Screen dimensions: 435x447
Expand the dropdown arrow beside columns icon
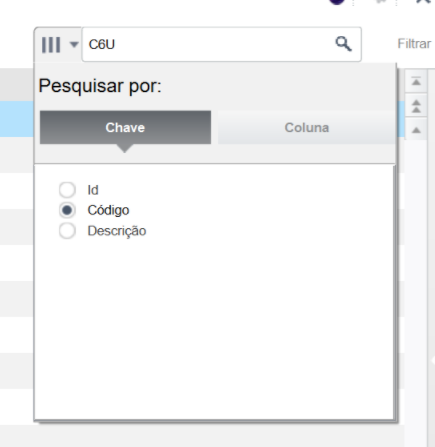74,44
